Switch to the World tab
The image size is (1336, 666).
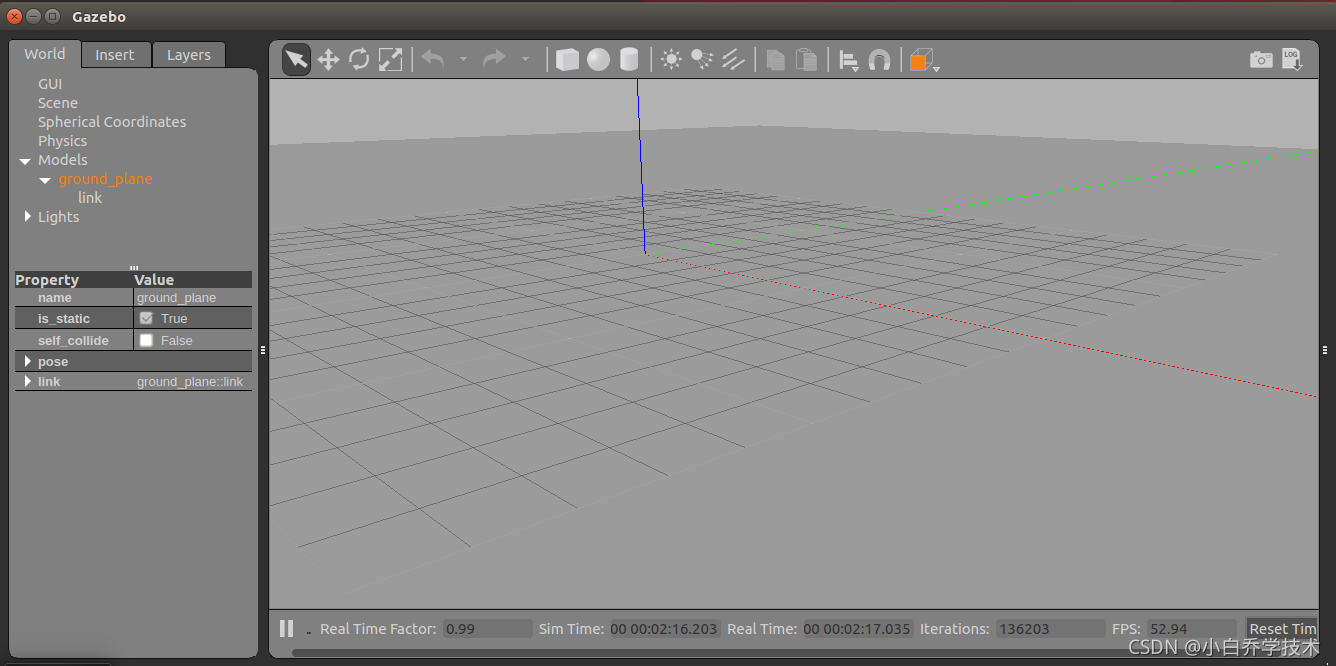[x=45, y=54]
